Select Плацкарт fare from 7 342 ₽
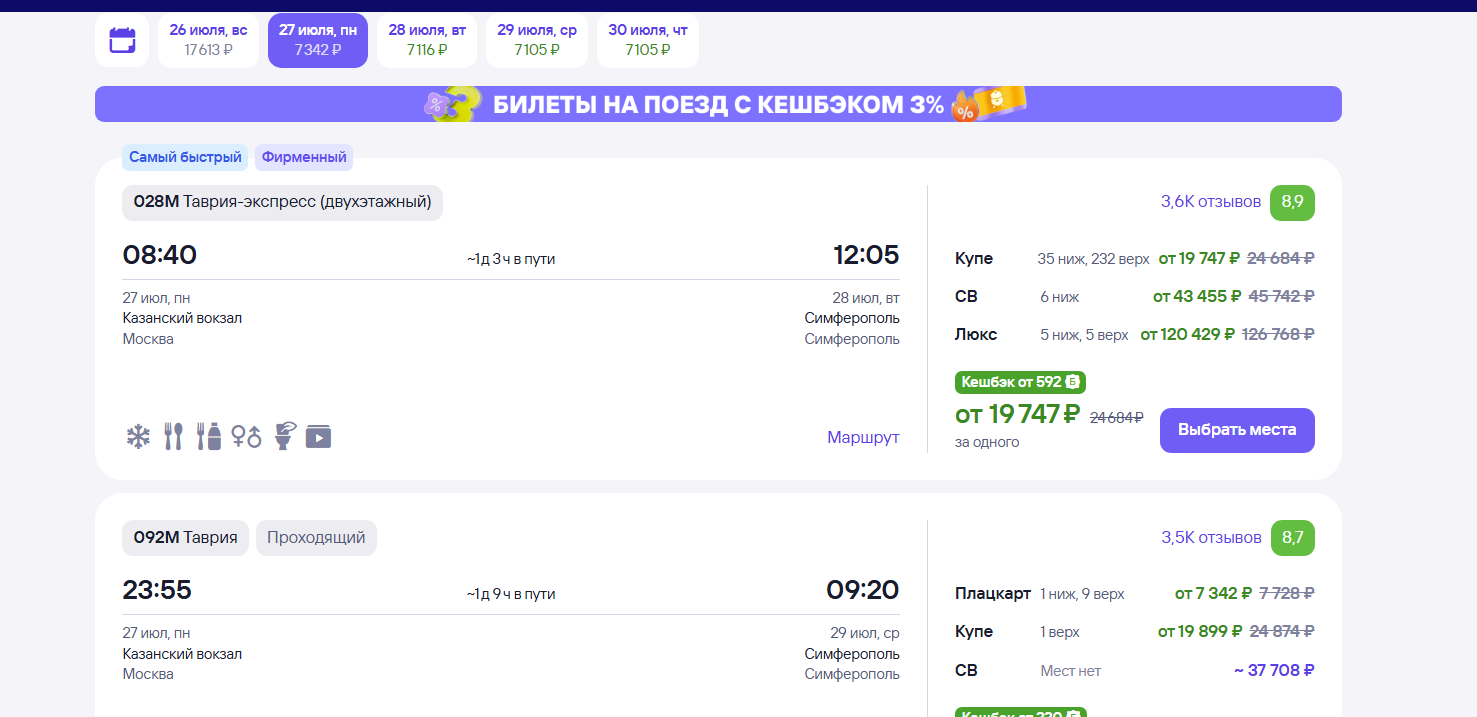The height and width of the screenshot is (717, 1477). click(1135, 593)
